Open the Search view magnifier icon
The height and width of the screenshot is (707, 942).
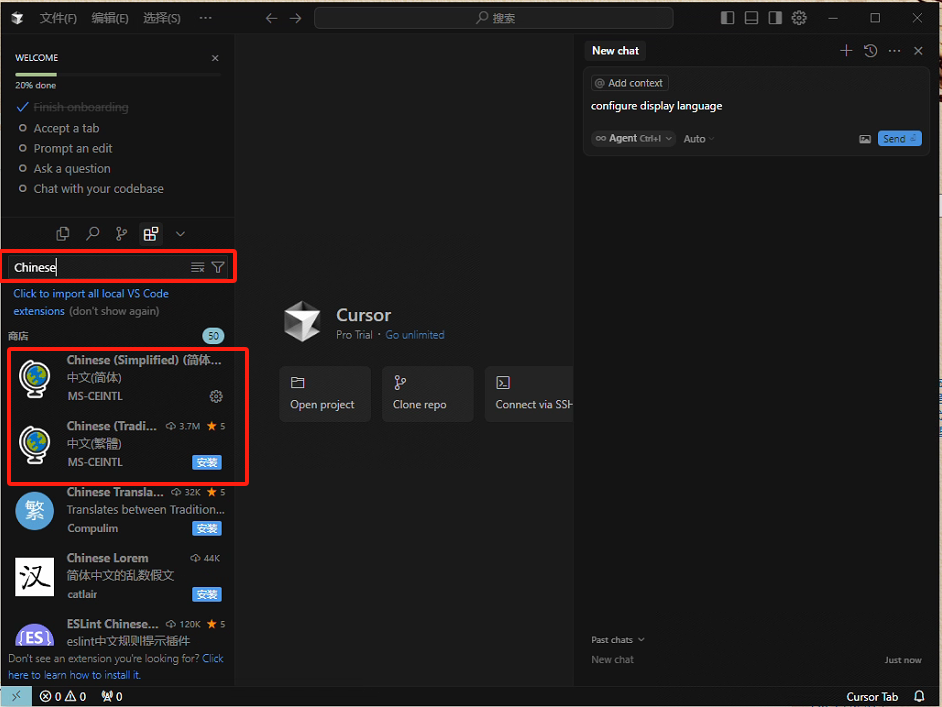[x=93, y=234]
